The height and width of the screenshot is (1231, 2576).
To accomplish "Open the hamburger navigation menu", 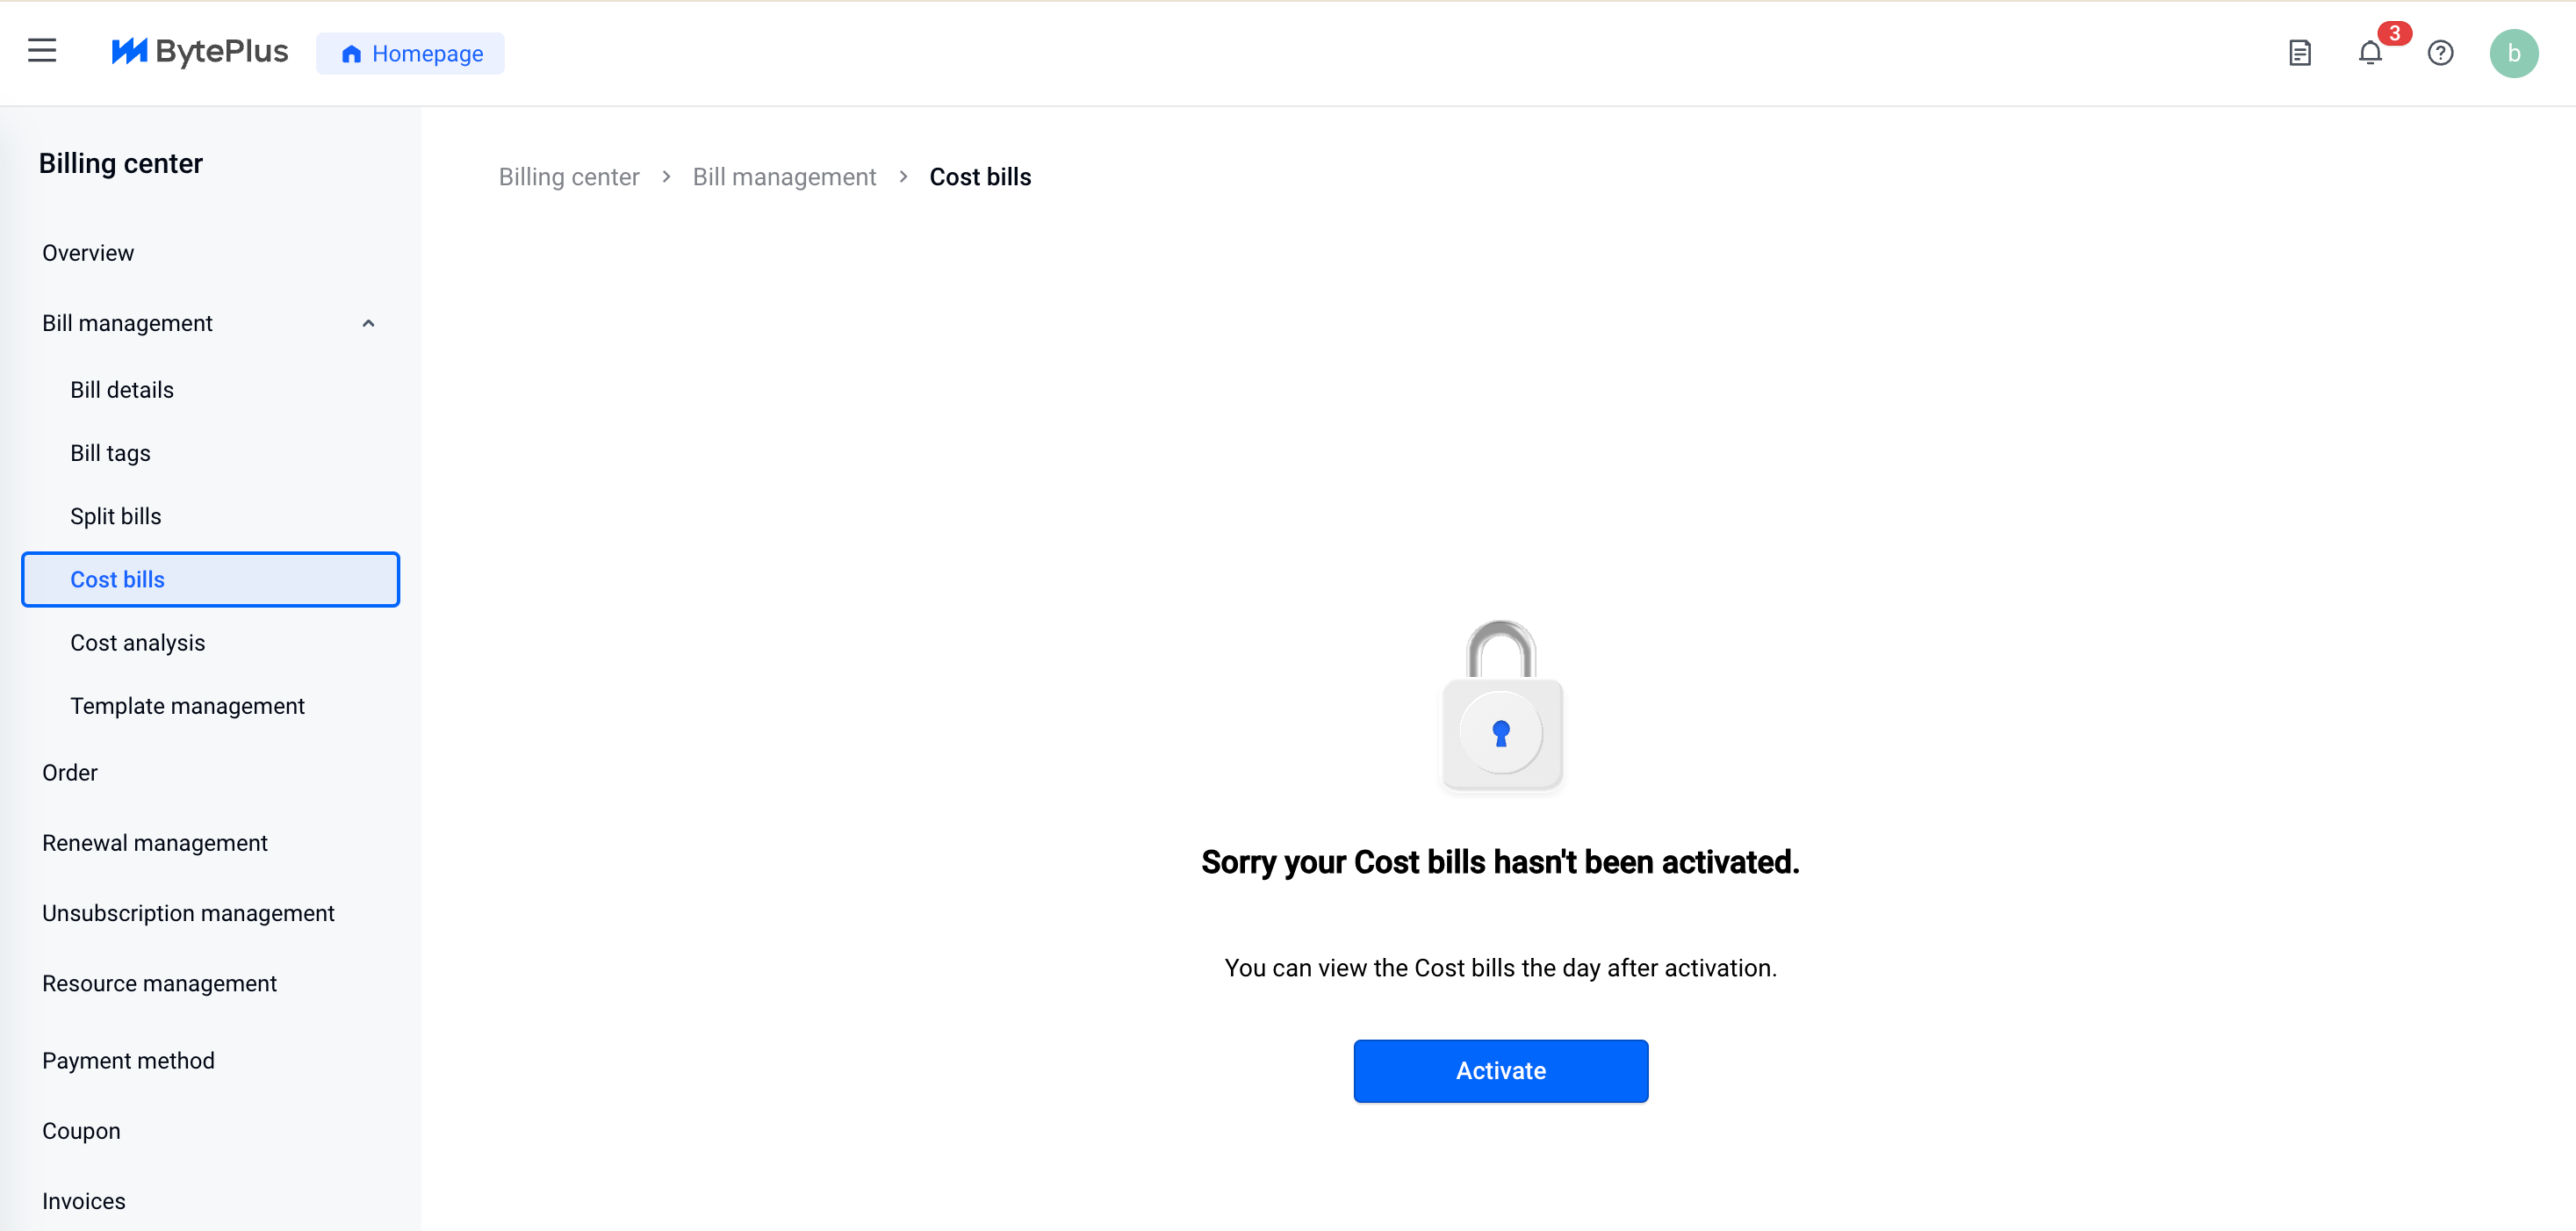I will pos(42,51).
